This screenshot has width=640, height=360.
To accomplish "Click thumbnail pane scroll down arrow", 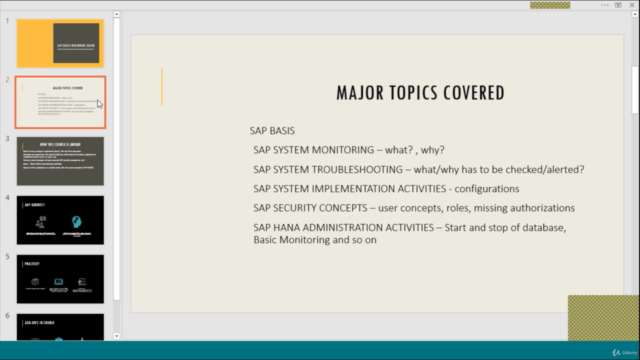I will (x=117, y=336).
